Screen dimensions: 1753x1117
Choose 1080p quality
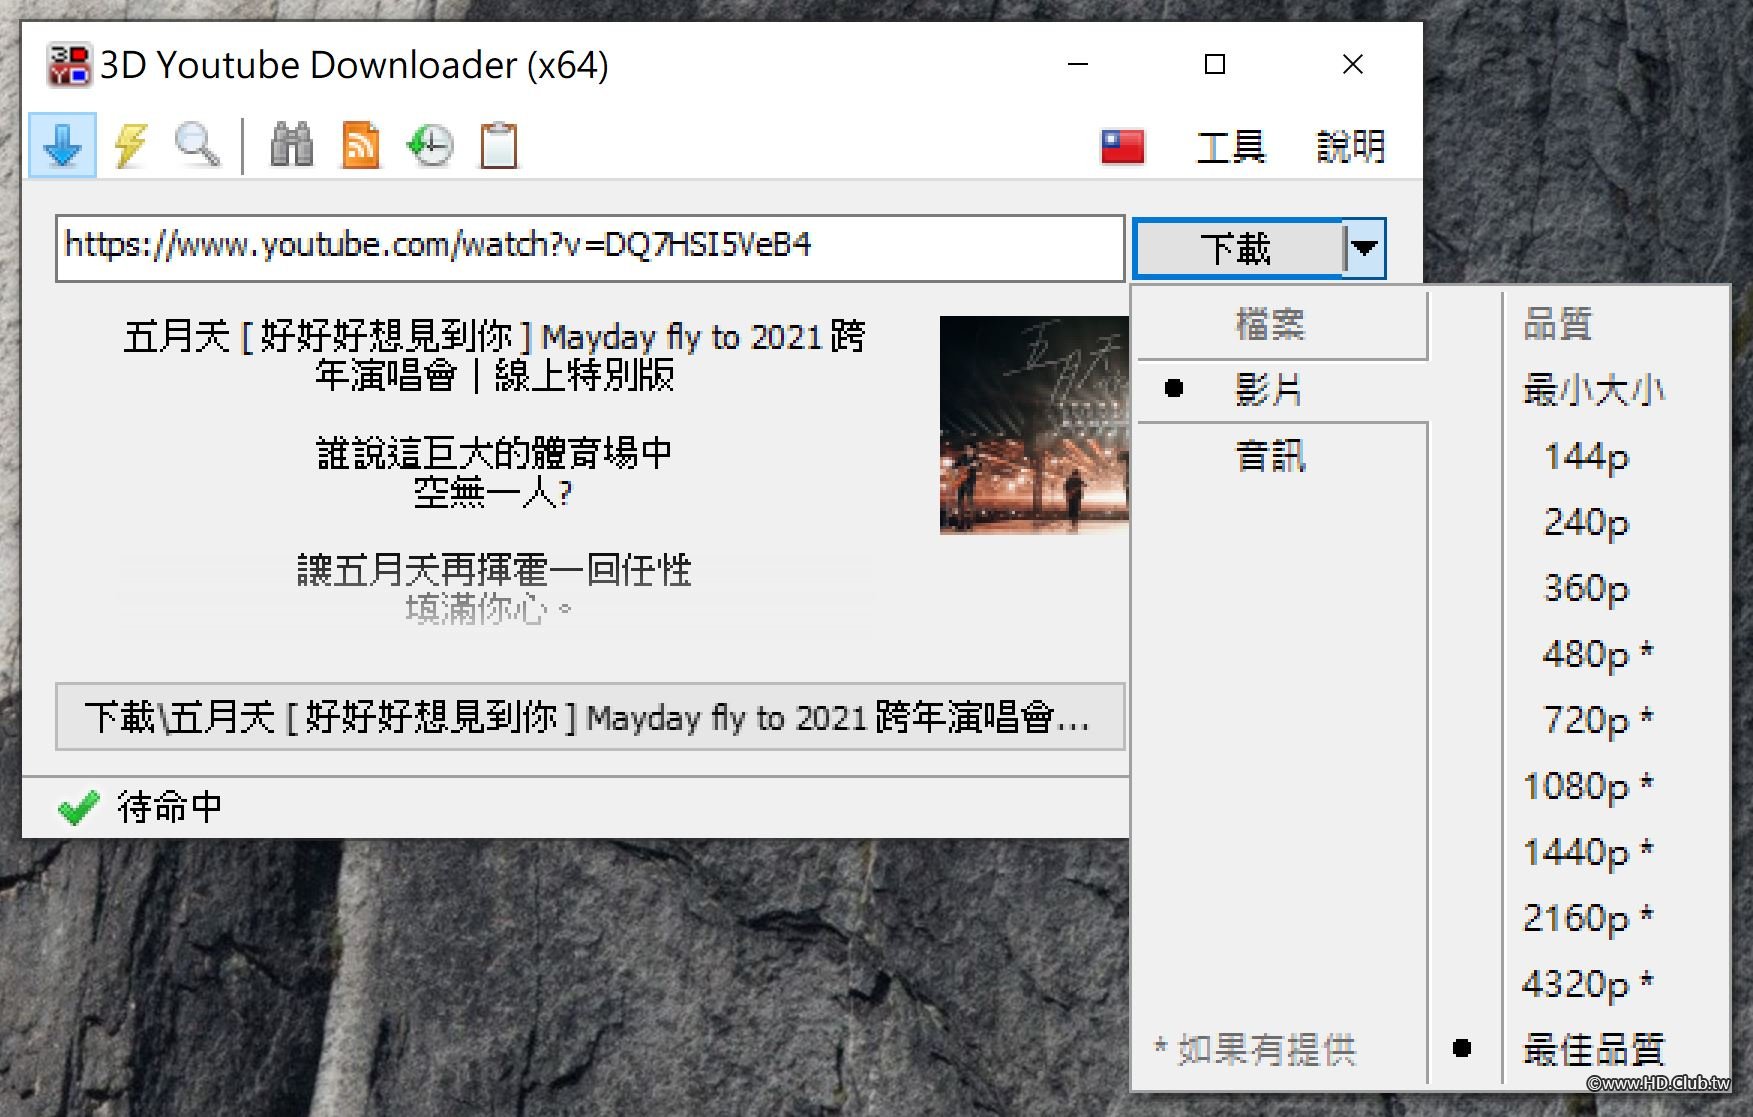tap(1588, 786)
